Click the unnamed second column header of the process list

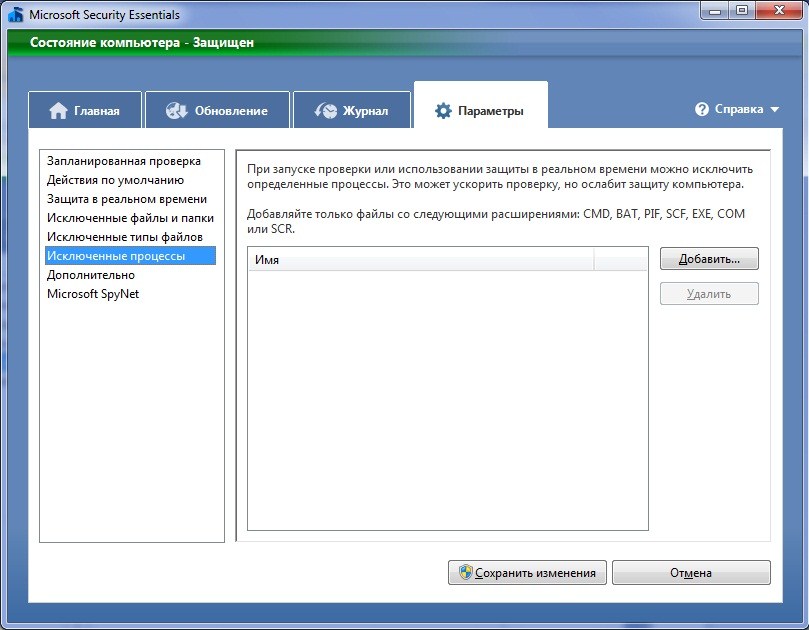(621, 260)
